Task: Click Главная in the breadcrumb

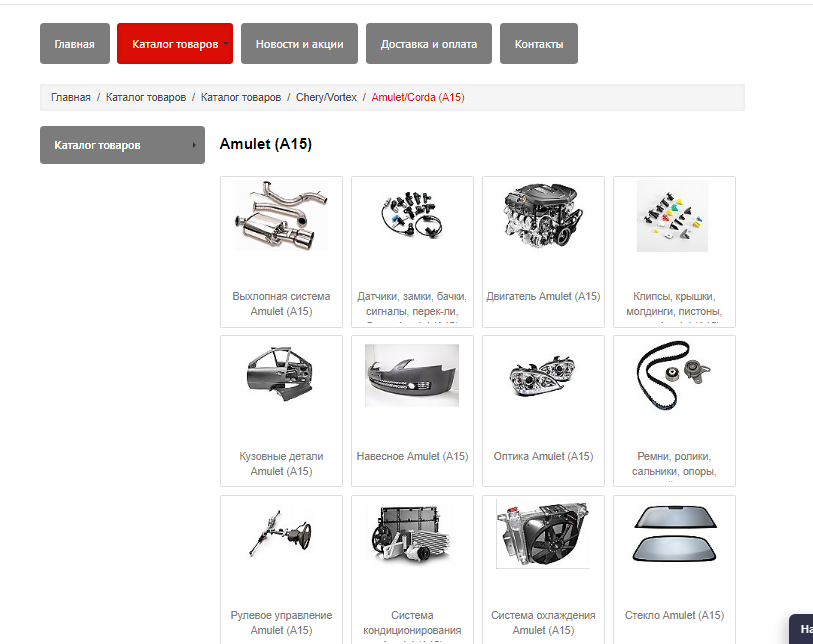Action: 71,97
